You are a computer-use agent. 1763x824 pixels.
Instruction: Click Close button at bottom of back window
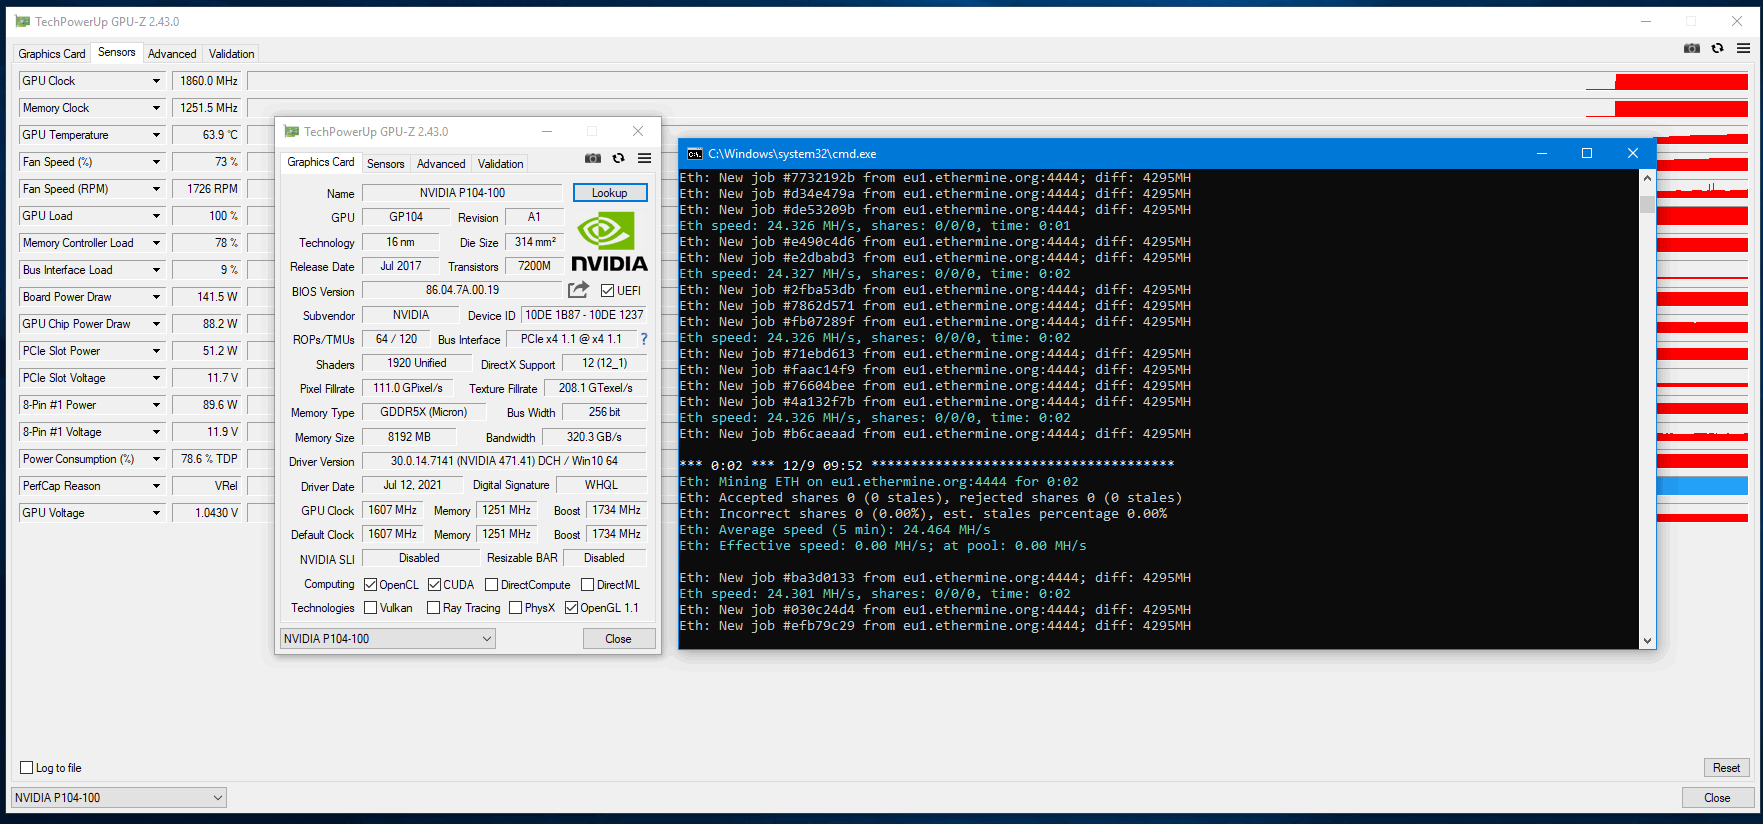[1718, 797]
